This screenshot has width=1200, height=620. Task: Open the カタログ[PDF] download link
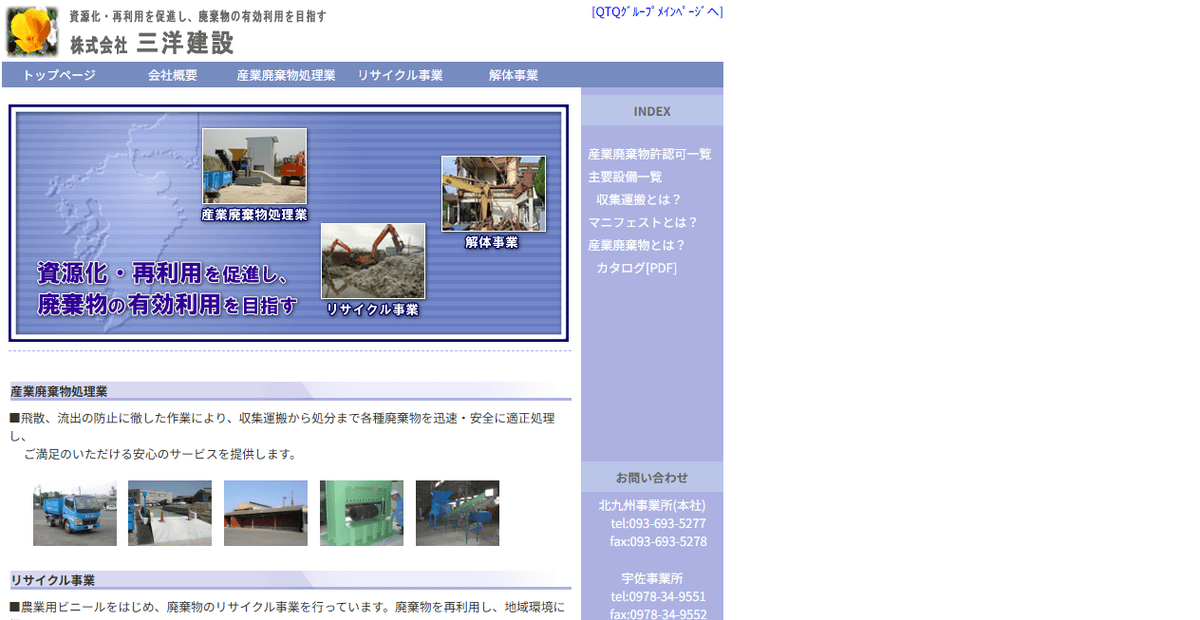[x=636, y=268]
